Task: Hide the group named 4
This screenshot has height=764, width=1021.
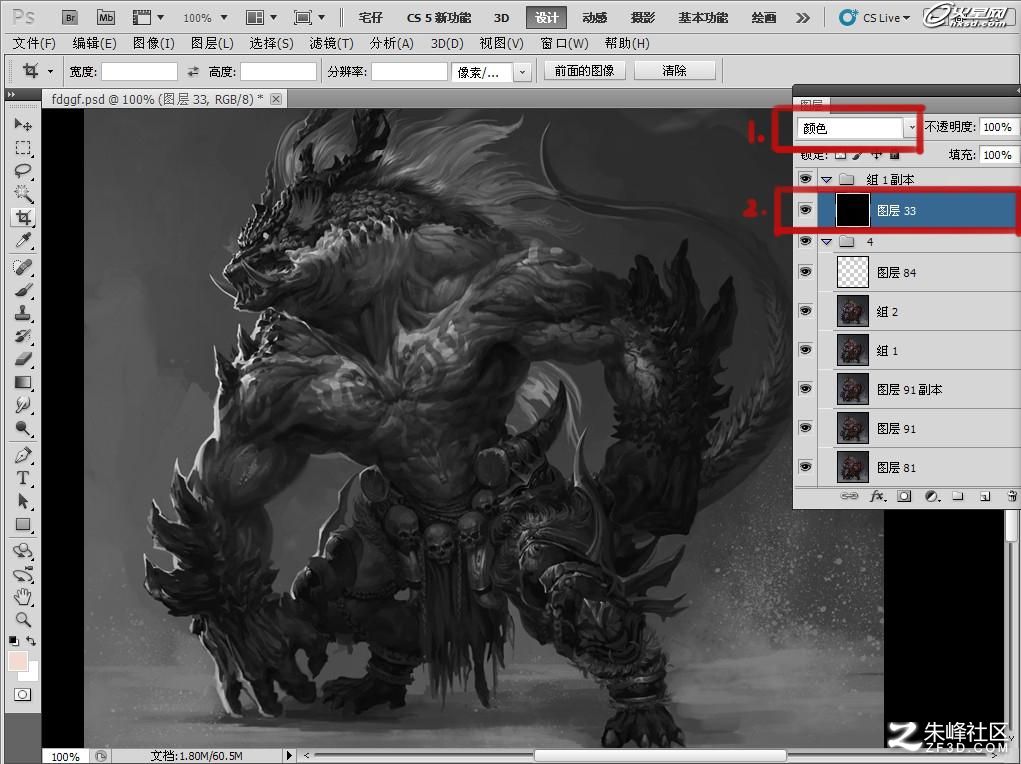Action: [805, 241]
